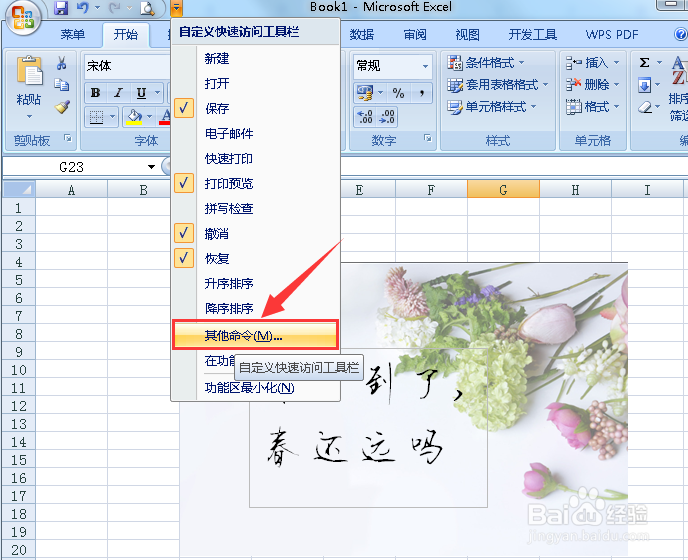Click 删除 delete cells button
688x560 pixels.
pos(592,85)
